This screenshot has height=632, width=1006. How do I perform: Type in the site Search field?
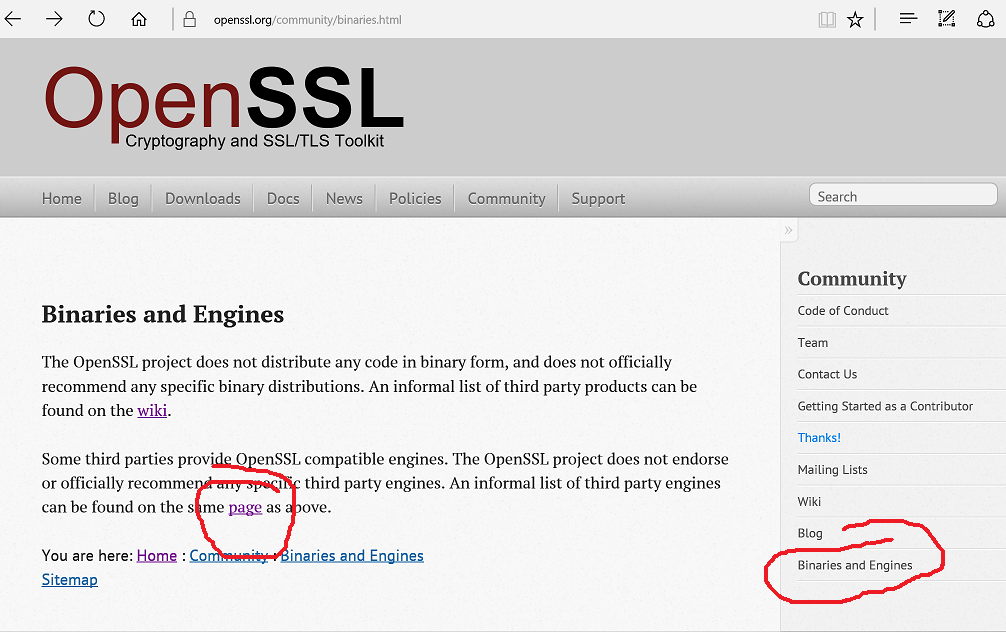click(902, 196)
